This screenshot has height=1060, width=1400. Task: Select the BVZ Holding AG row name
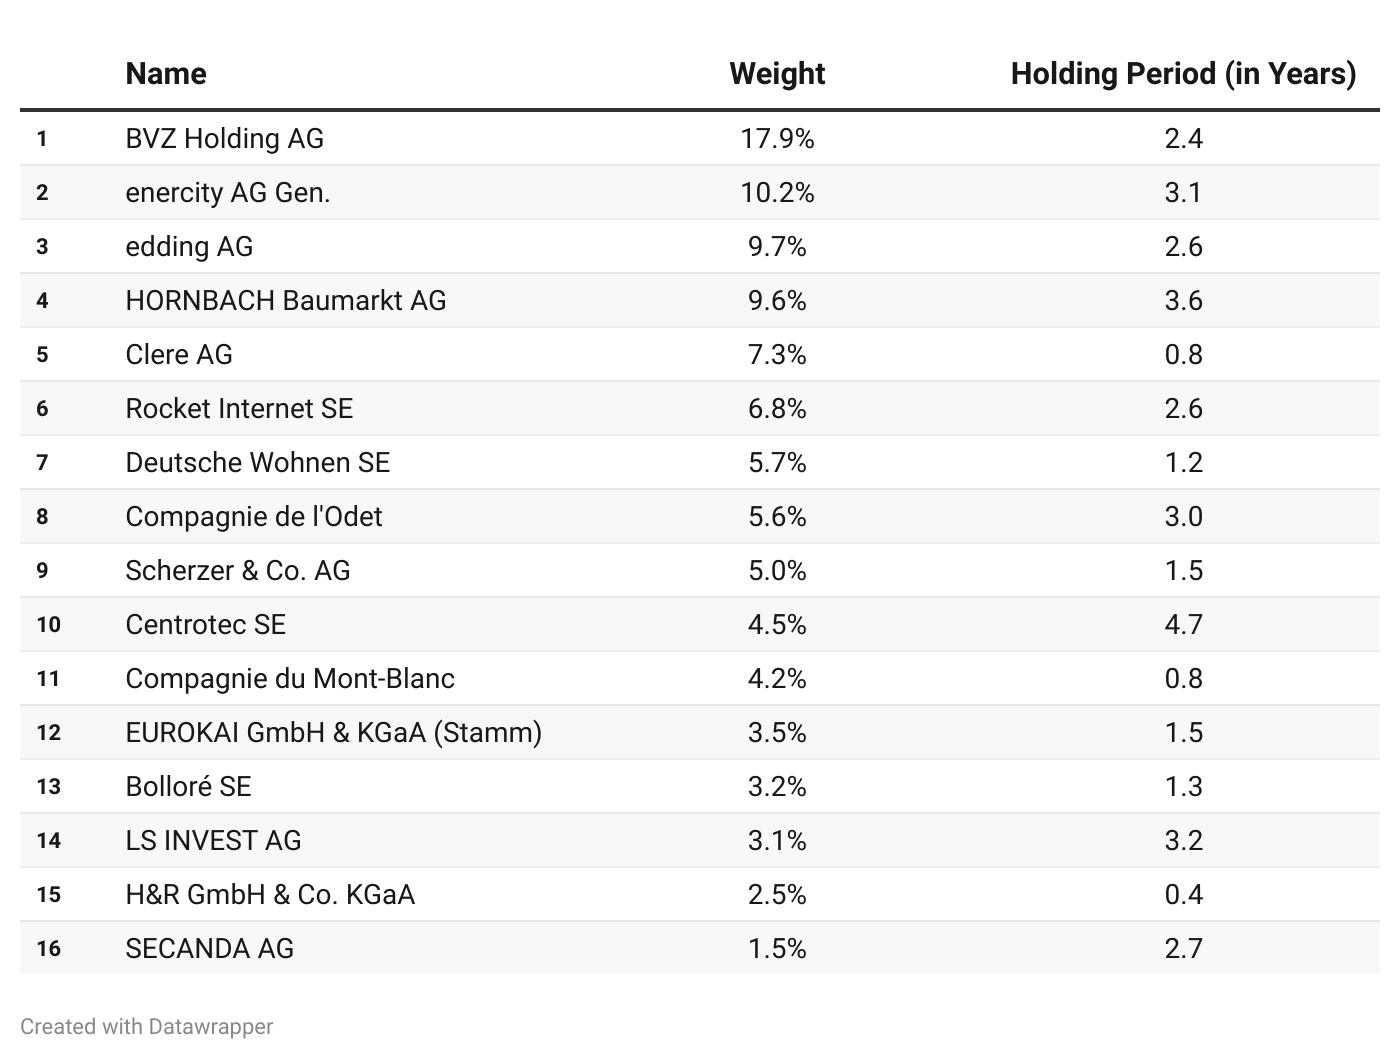click(x=225, y=138)
